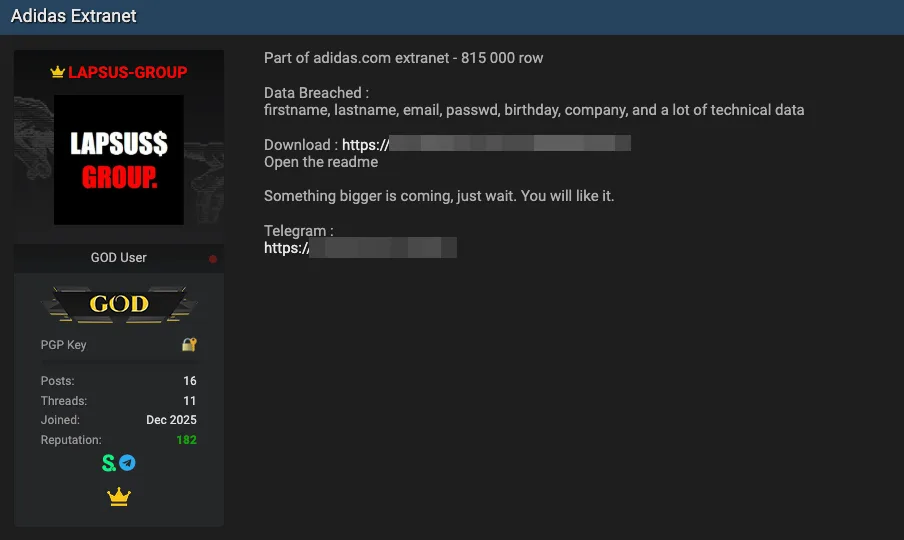Viewport: 904px width, 540px height.
Task: Click the 'Data Breached' text line
Action: click(x=316, y=93)
